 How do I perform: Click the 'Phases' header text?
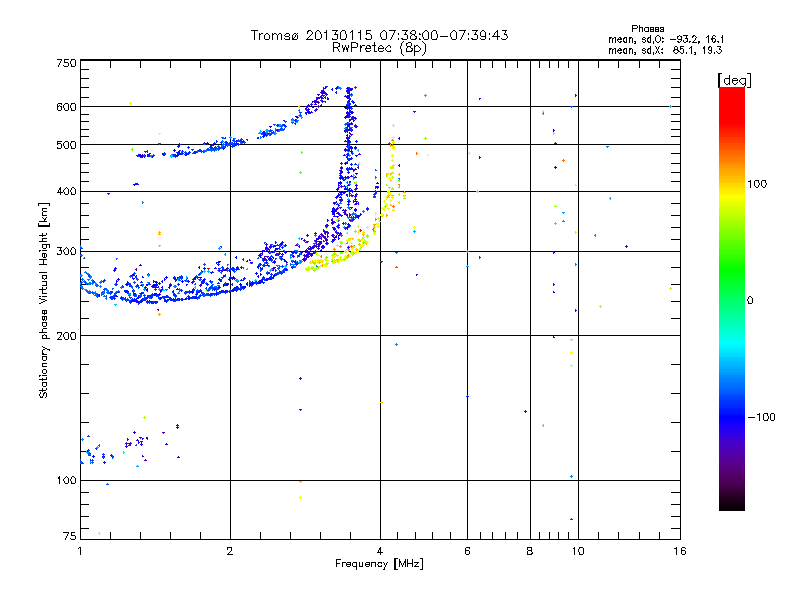(647, 29)
